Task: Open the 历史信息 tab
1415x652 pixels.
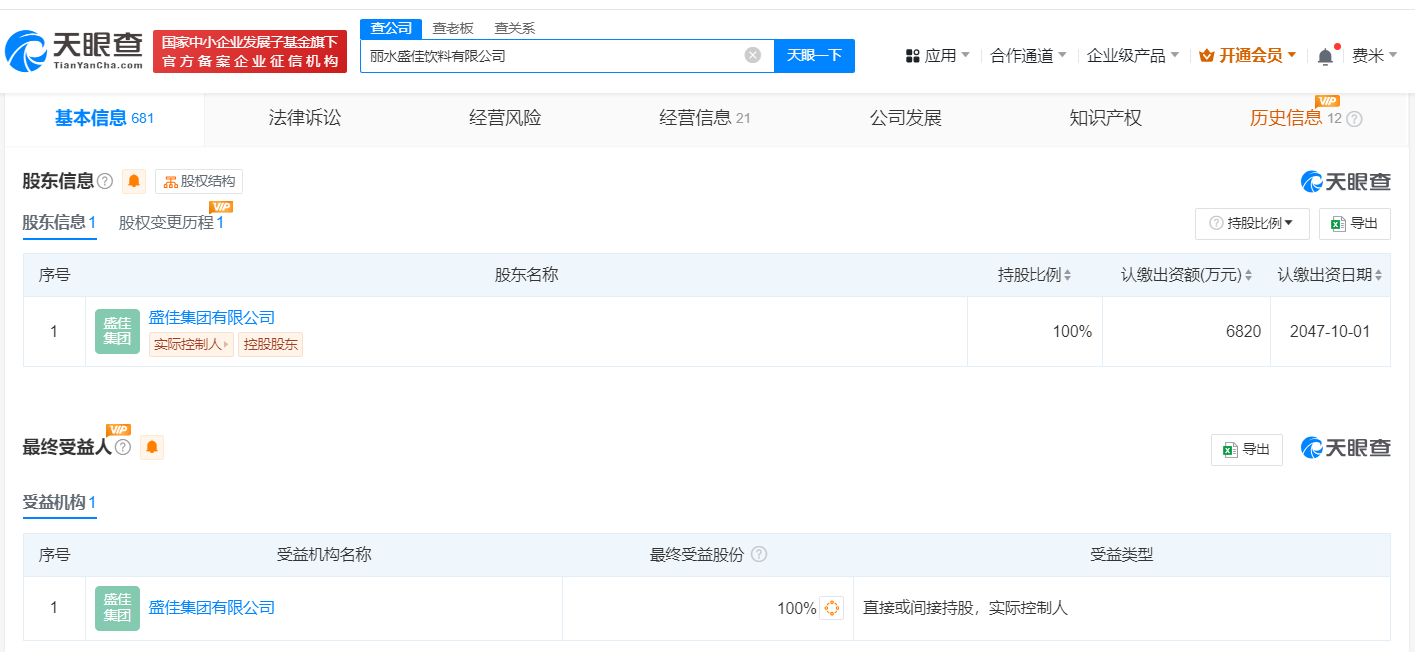Action: click(1295, 119)
